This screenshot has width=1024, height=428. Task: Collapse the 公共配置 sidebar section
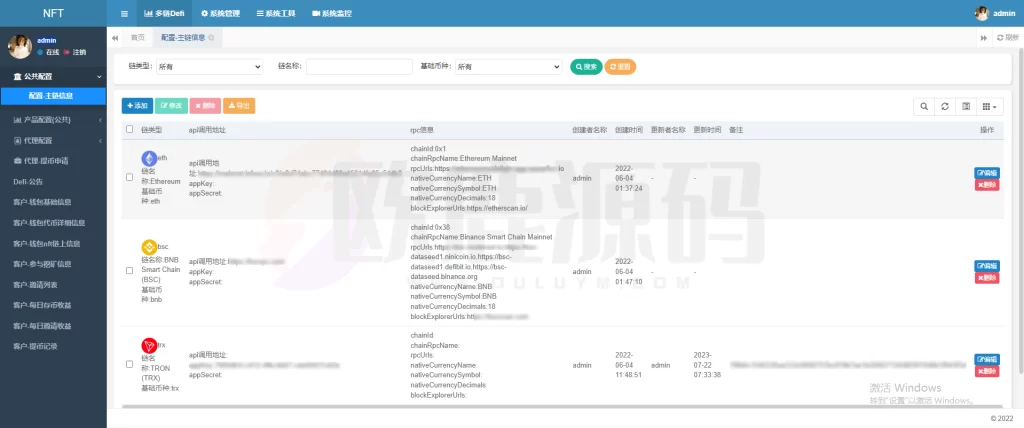pyautogui.click(x=53, y=76)
